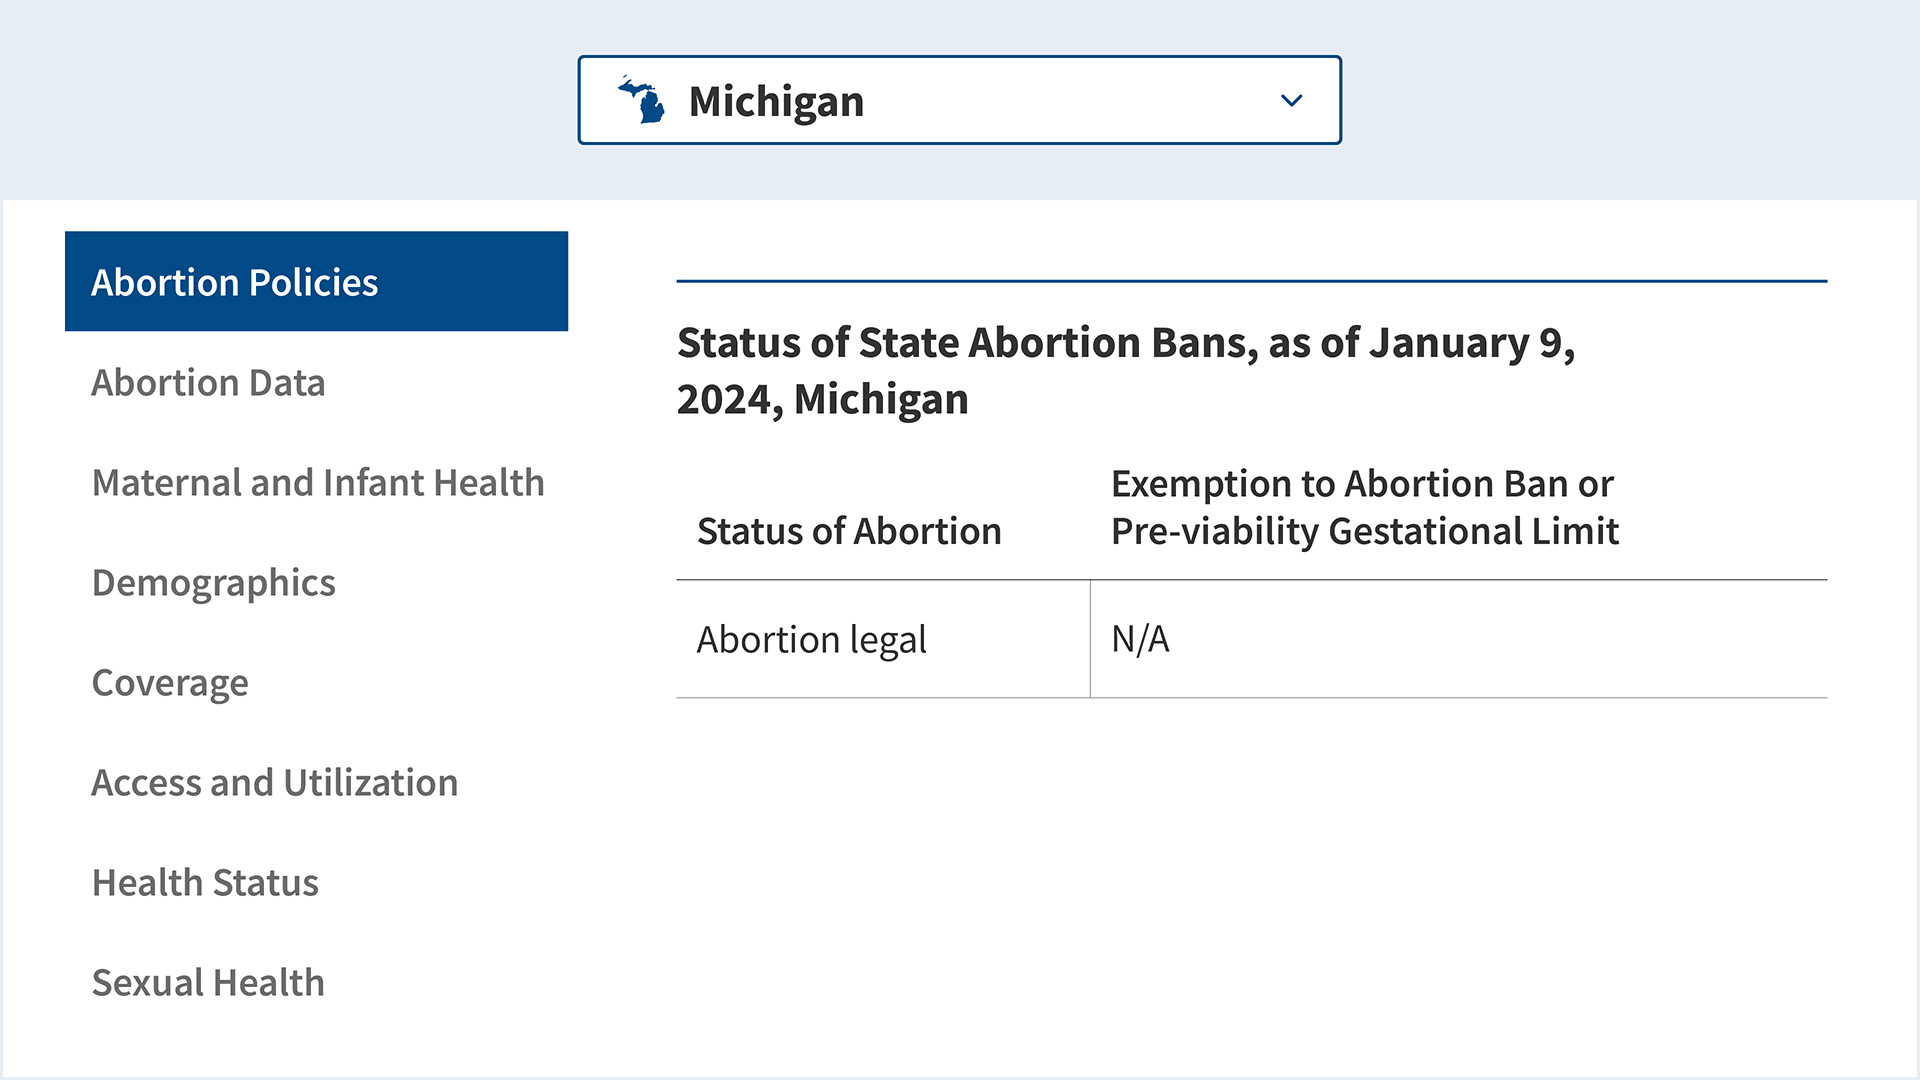Open the Sexual Health category
Viewport: 1920px width, 1080px height.
point(208,983)
